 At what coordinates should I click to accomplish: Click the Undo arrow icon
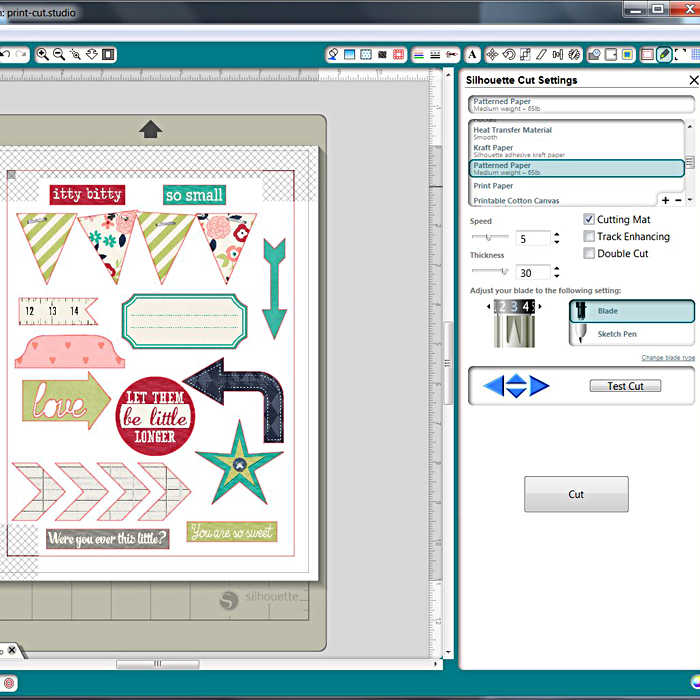coord(5,54)
